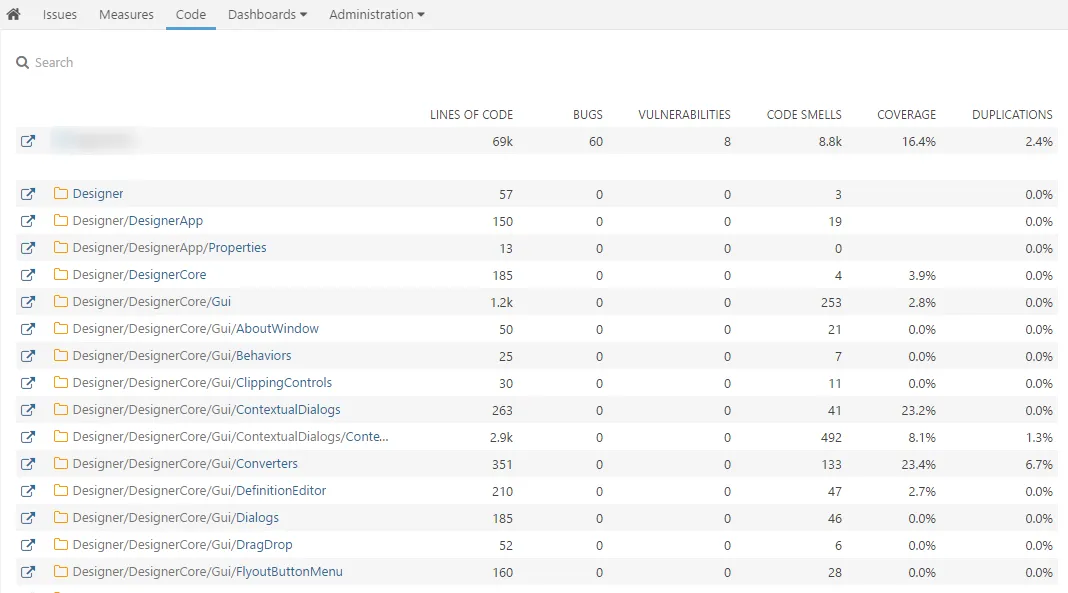
Task: Click the CODE SMELLS column header
Action: [x=804, y=114]
